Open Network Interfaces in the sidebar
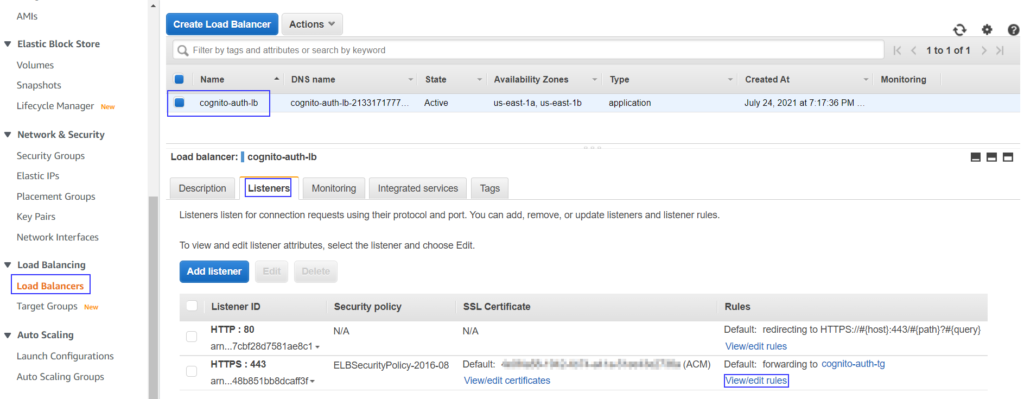The image size is (1024, 399). coord(57,237)
